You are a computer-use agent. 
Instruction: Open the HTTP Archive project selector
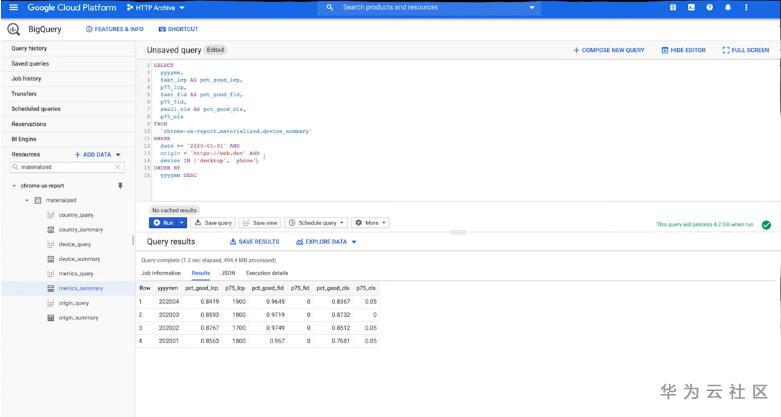[155, 7]
